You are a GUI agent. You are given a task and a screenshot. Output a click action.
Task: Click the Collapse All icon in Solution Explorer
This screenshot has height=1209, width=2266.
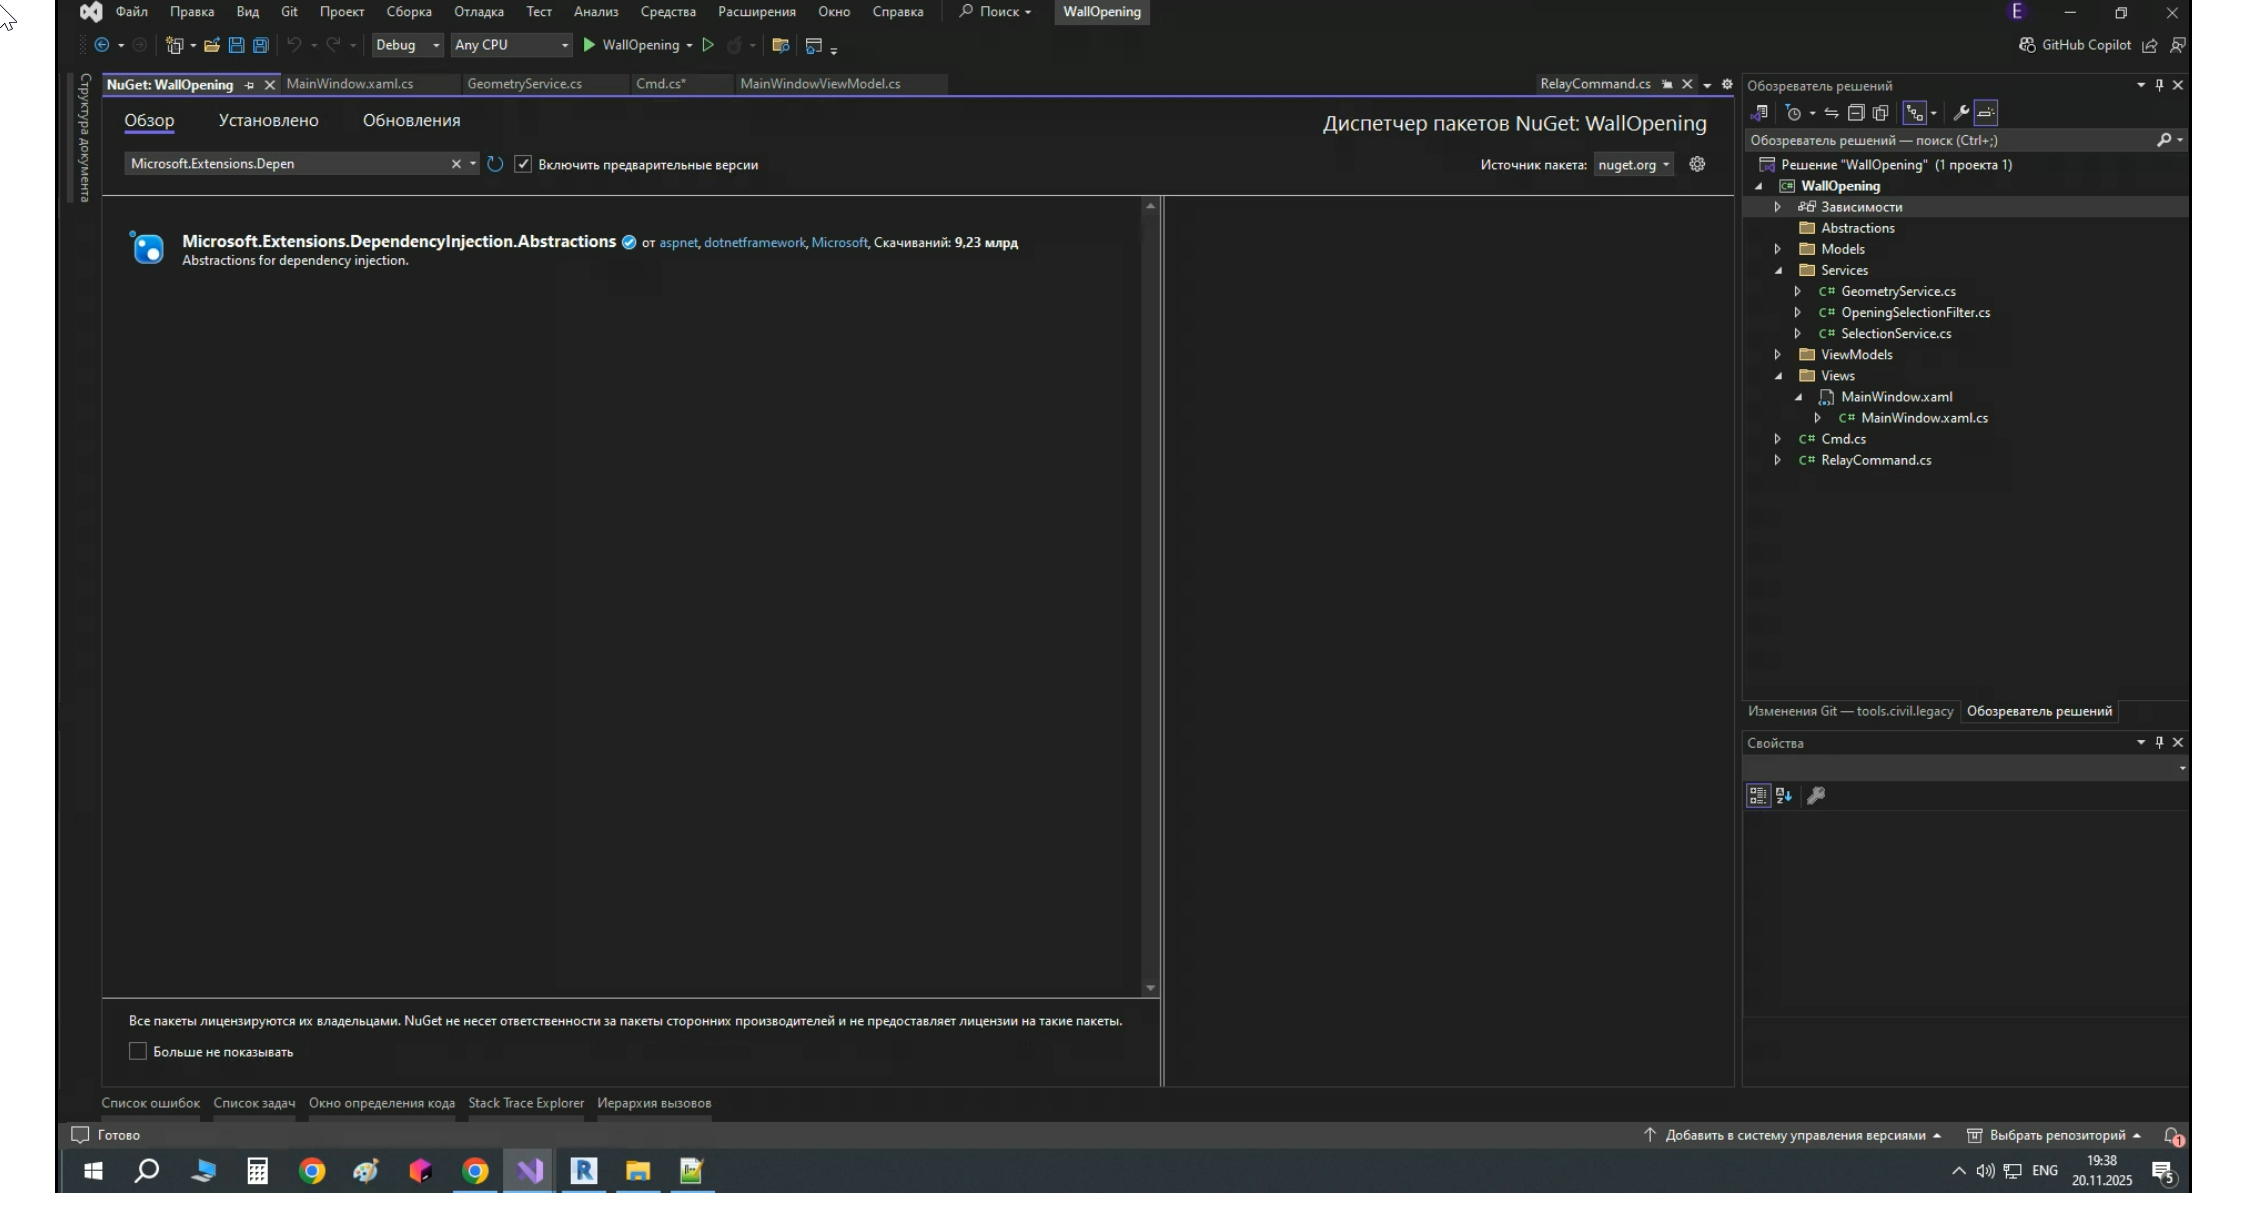(1856, 113)
